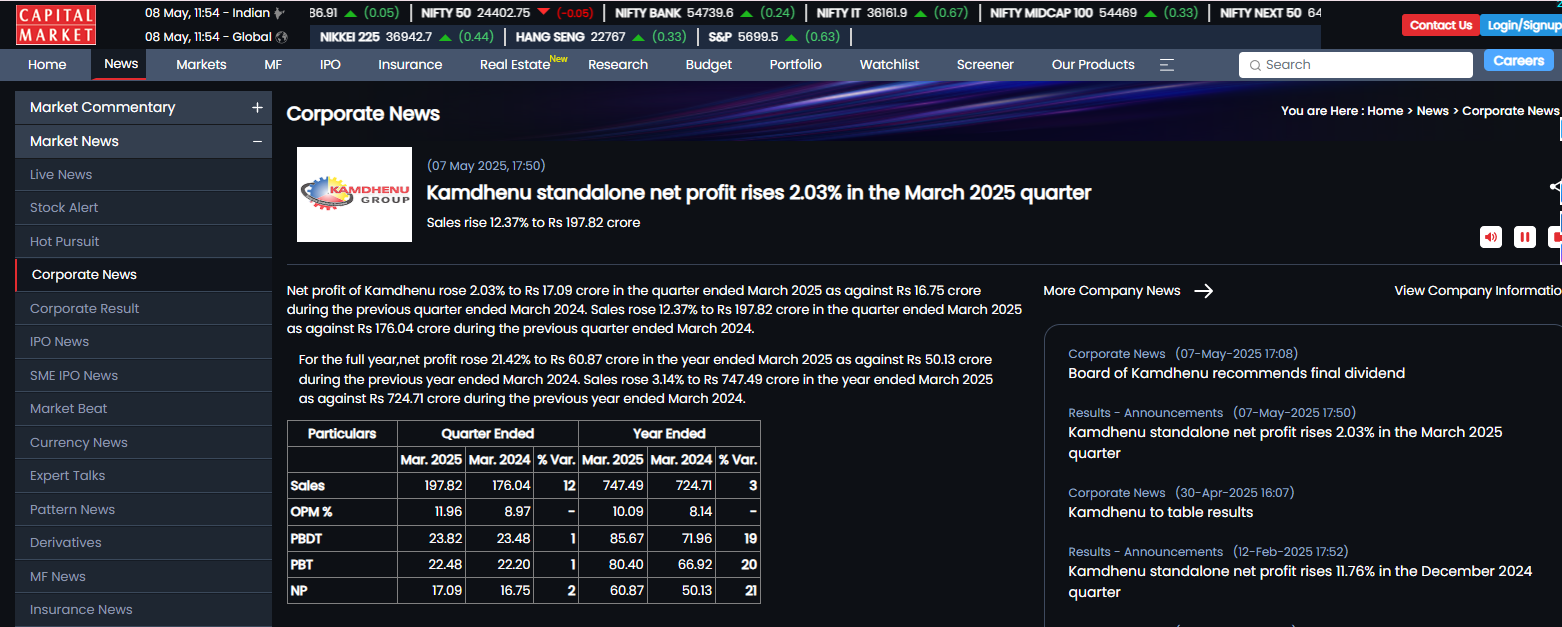The image size is (1562, 627).
Task: Open the Markets menu
Action: (x=201, y=65)
